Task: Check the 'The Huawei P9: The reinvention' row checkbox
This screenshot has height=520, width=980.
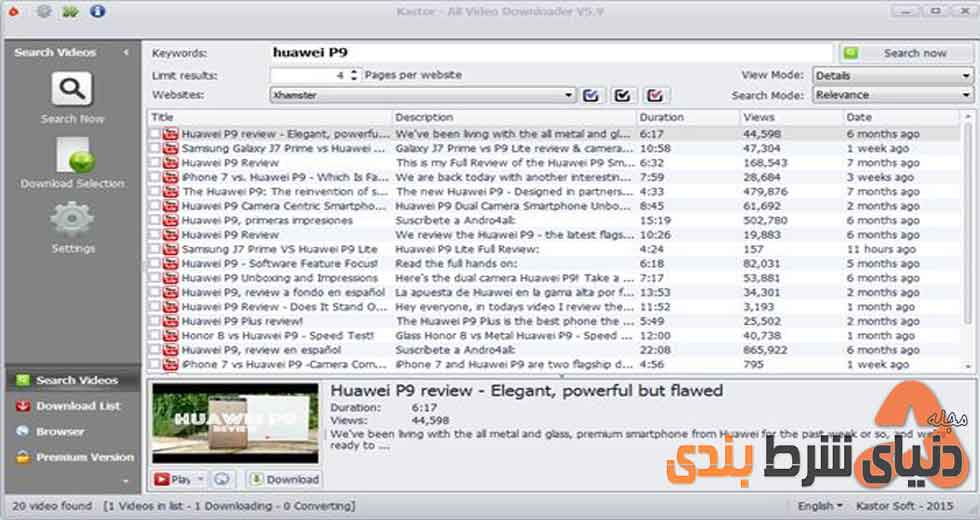Action: point(155,191)
